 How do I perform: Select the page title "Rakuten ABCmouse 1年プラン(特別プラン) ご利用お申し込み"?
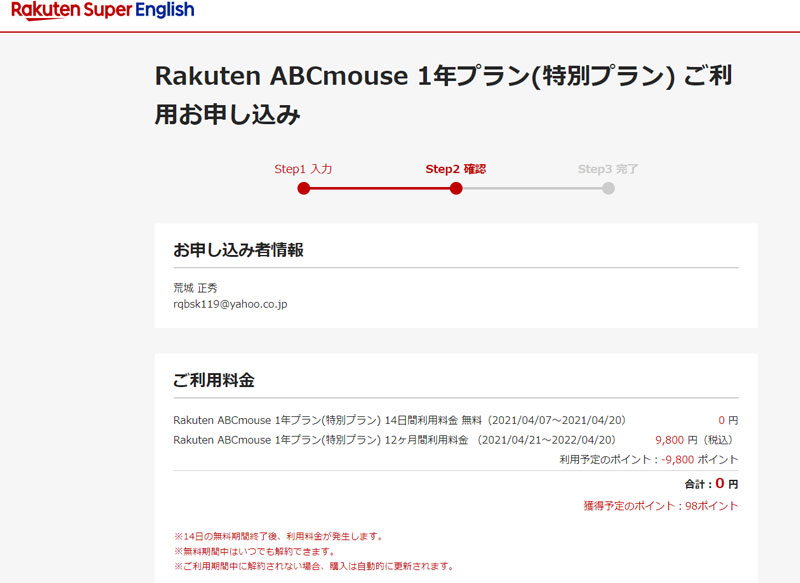point(443,95)
